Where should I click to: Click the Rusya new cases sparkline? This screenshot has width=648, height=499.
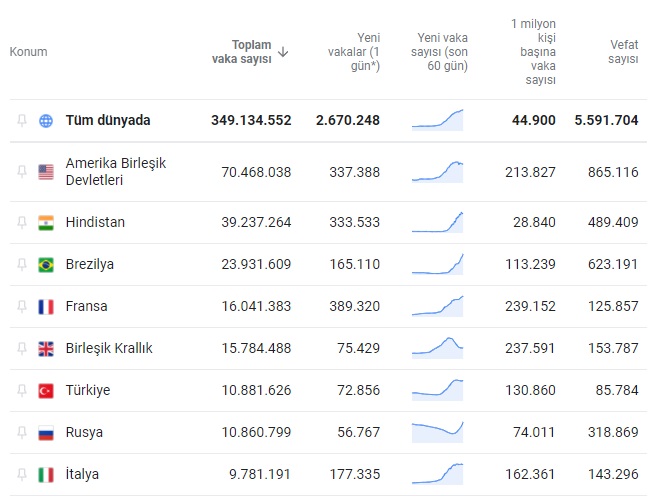[438, 432]
